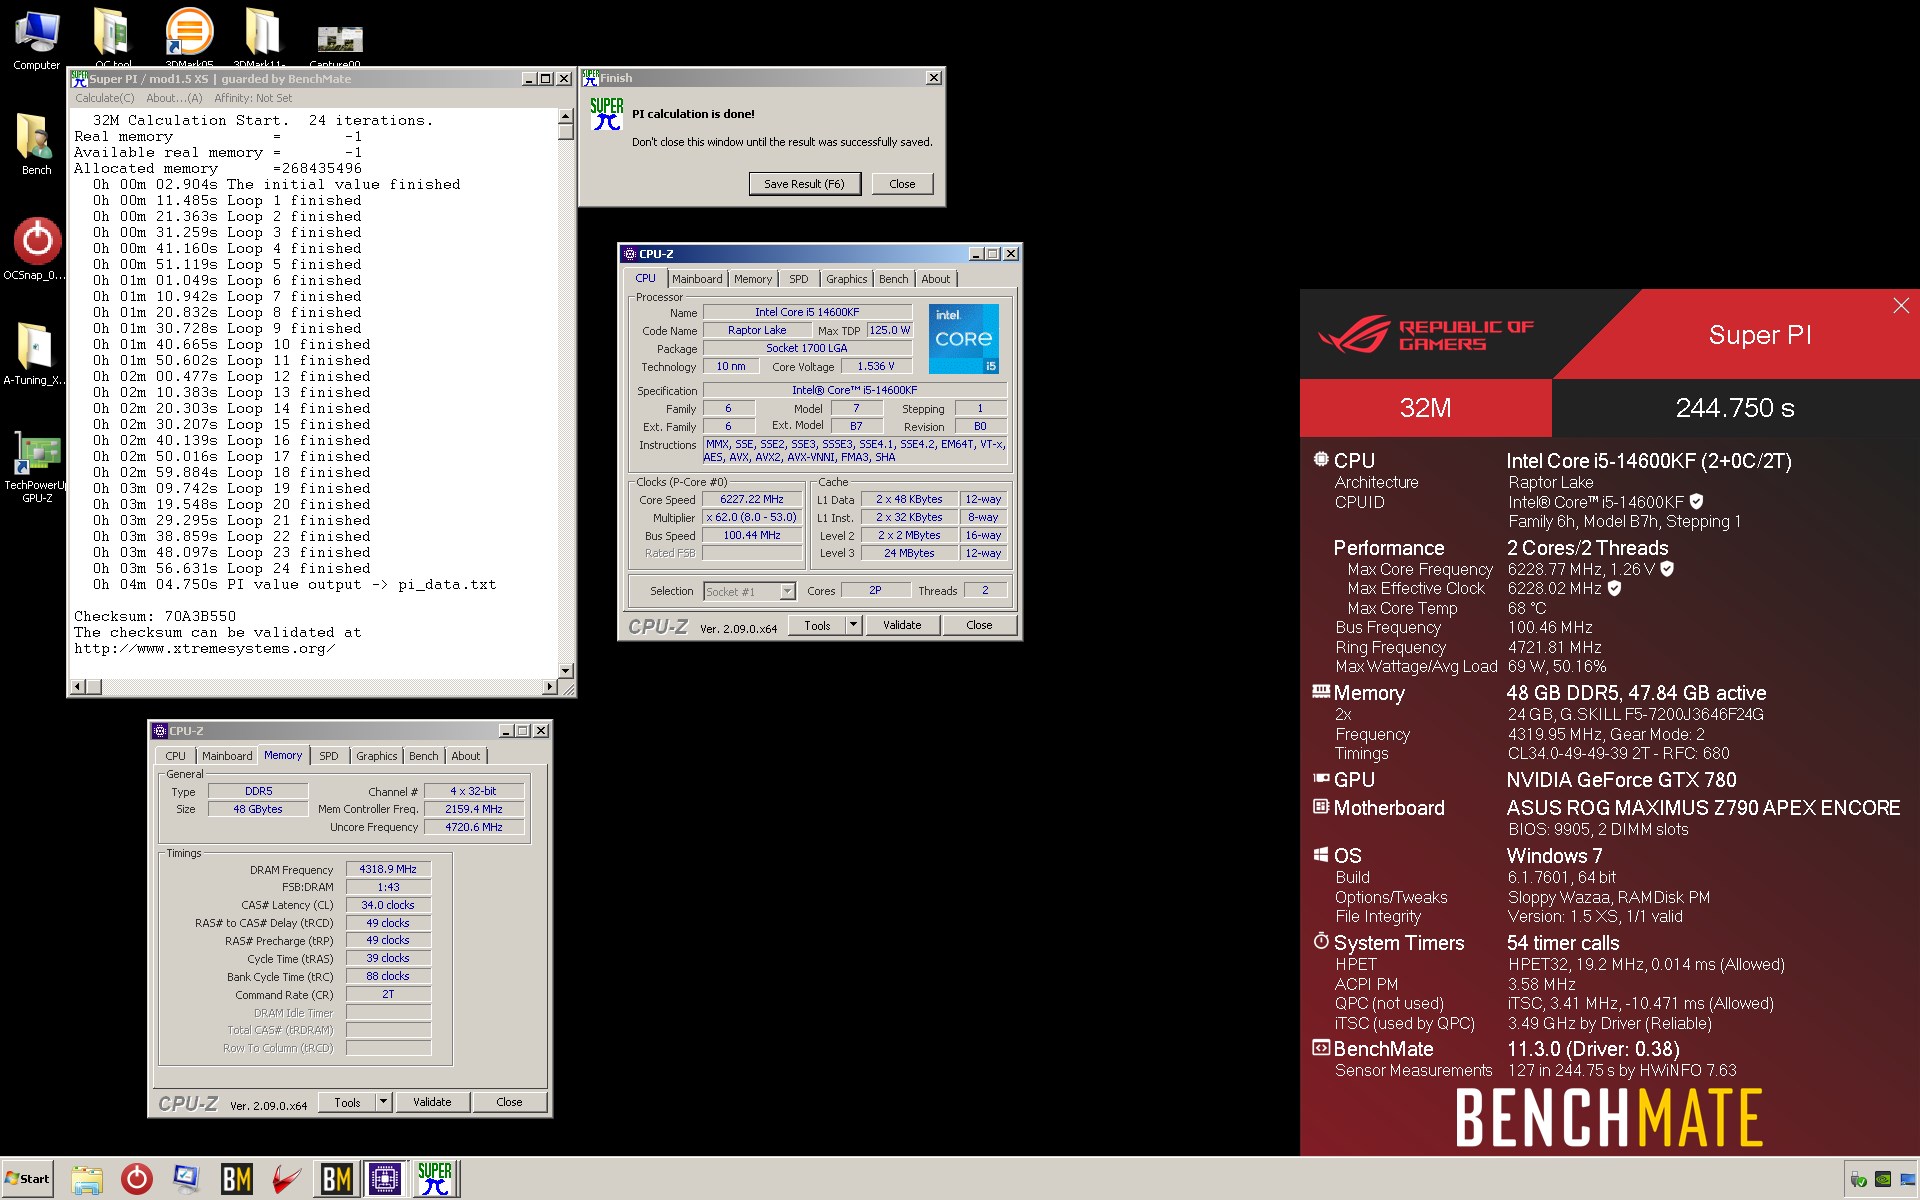Viewport: 1920px width, 1200px height.
Task: Click Super PI horizontal scrollbar right arrow
Action: tap(550, 686)
